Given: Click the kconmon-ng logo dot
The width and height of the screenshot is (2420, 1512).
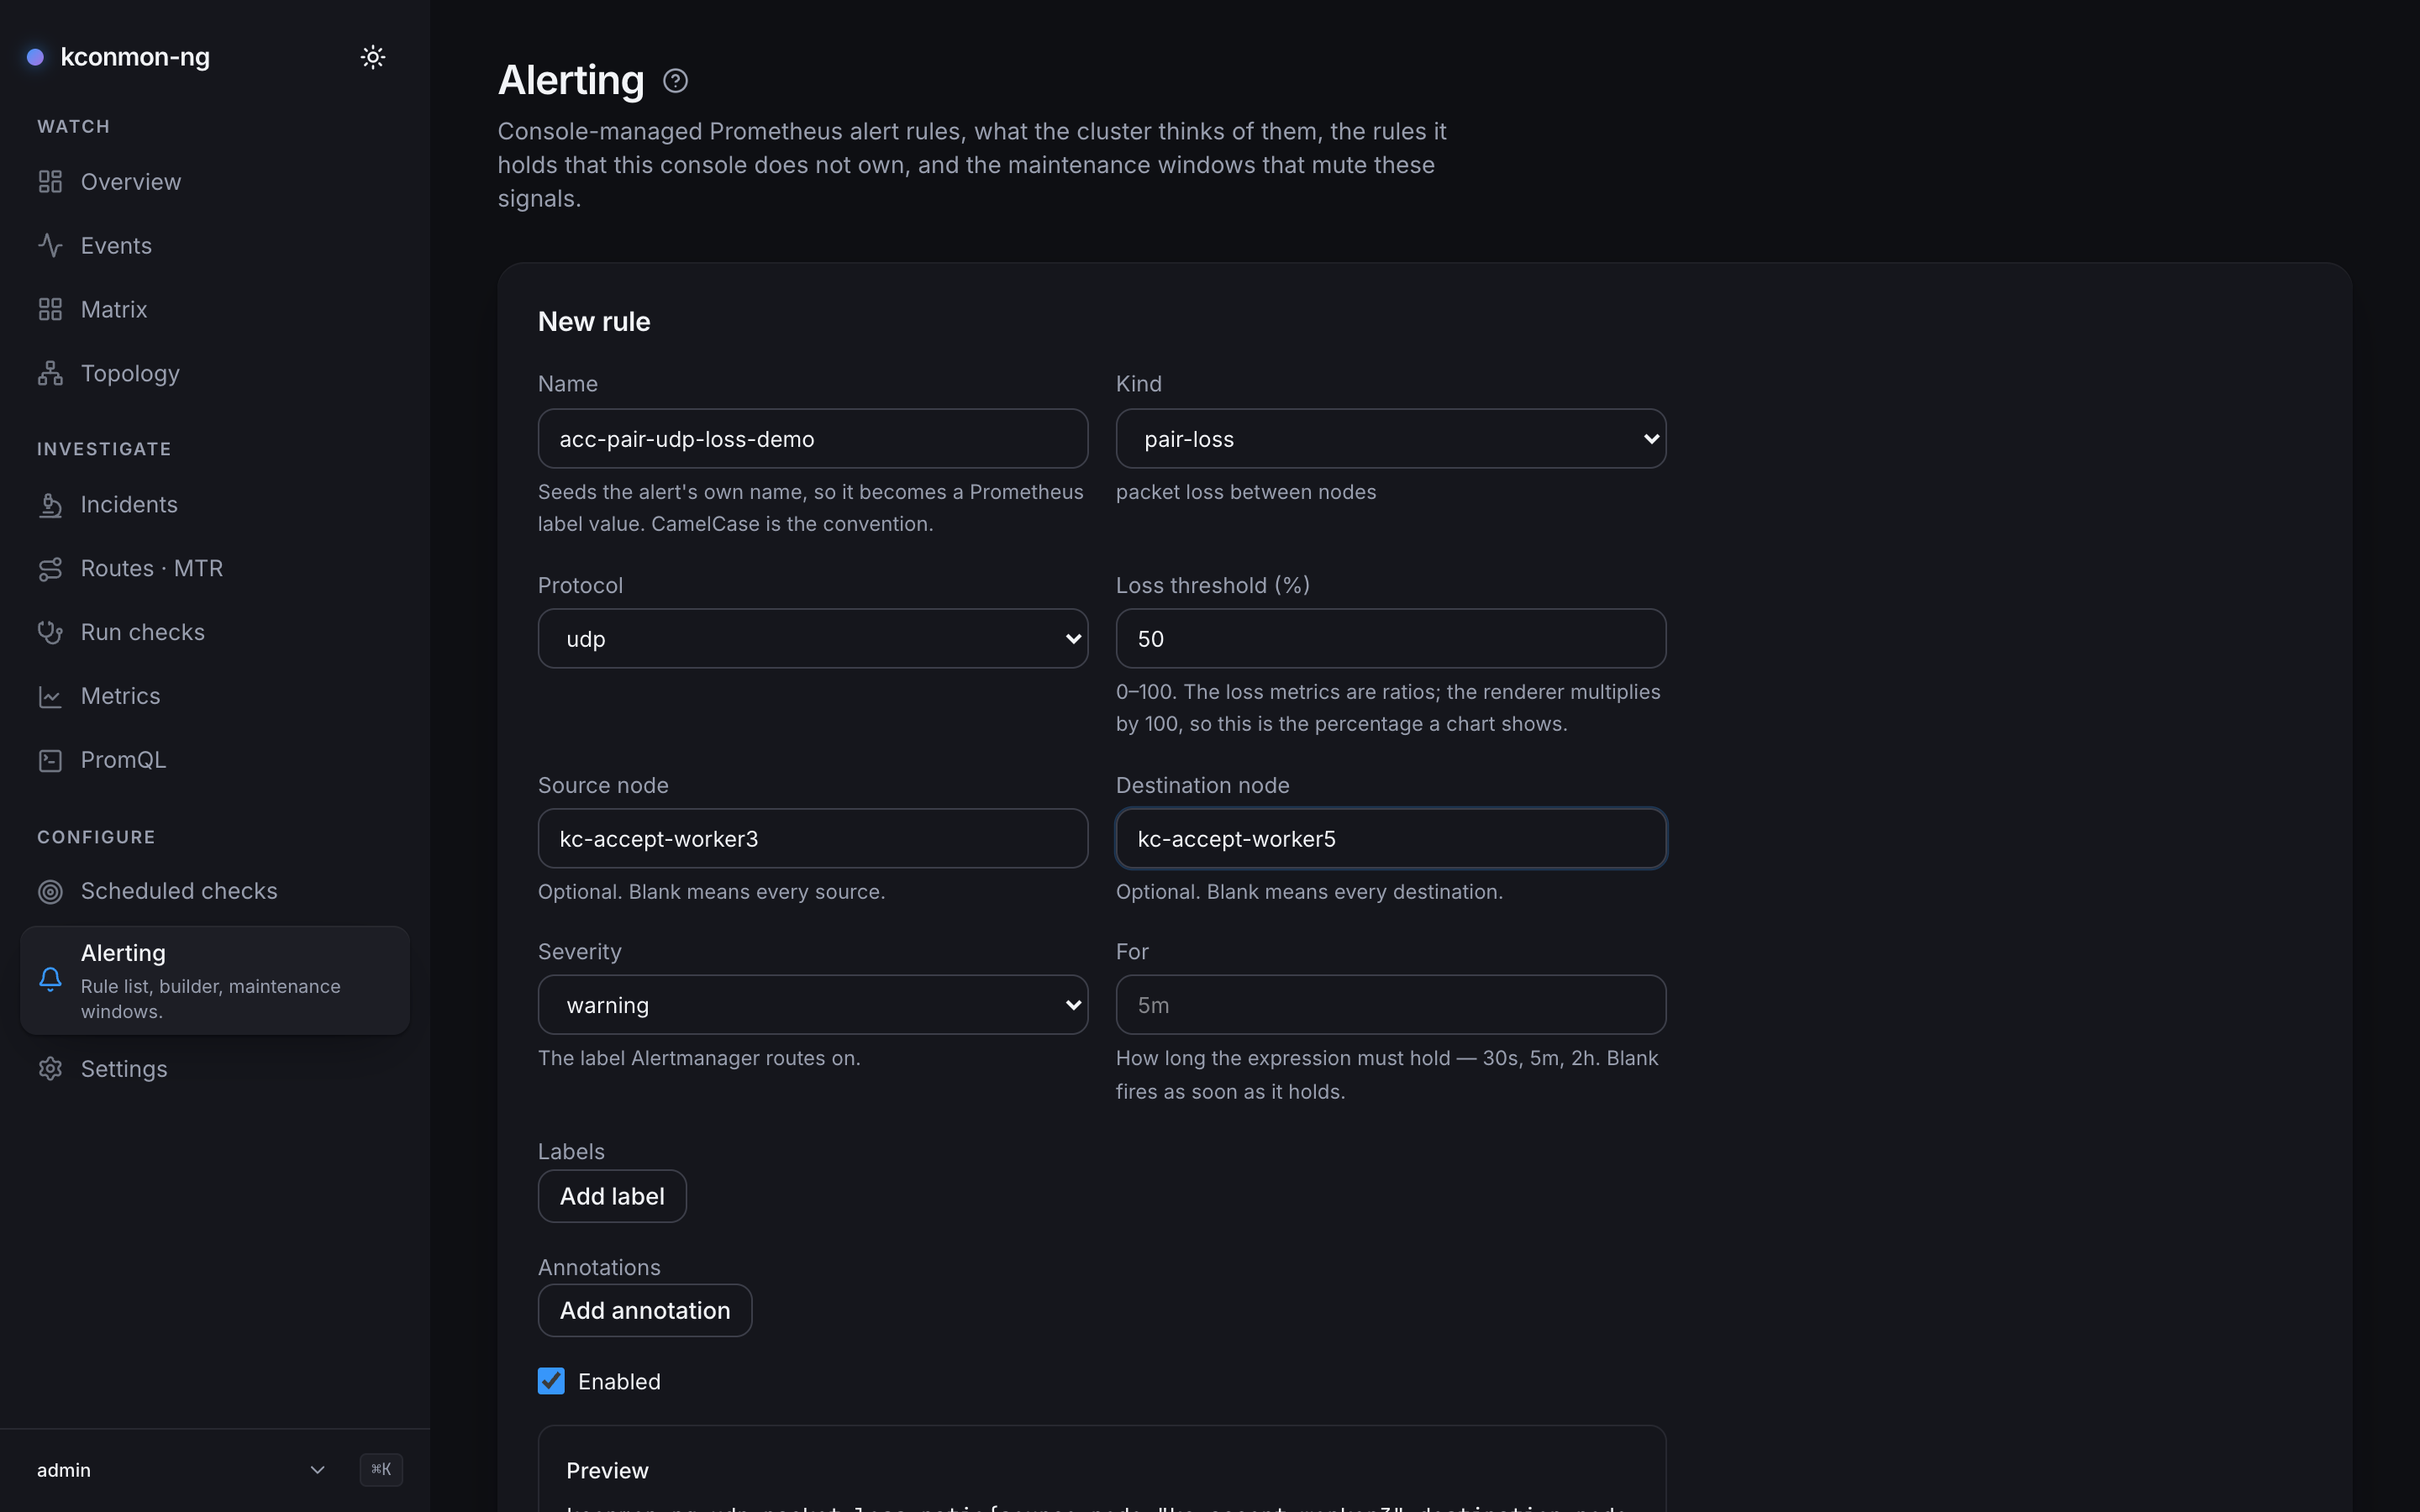Looking at the screenshot, I should (35, 57).
